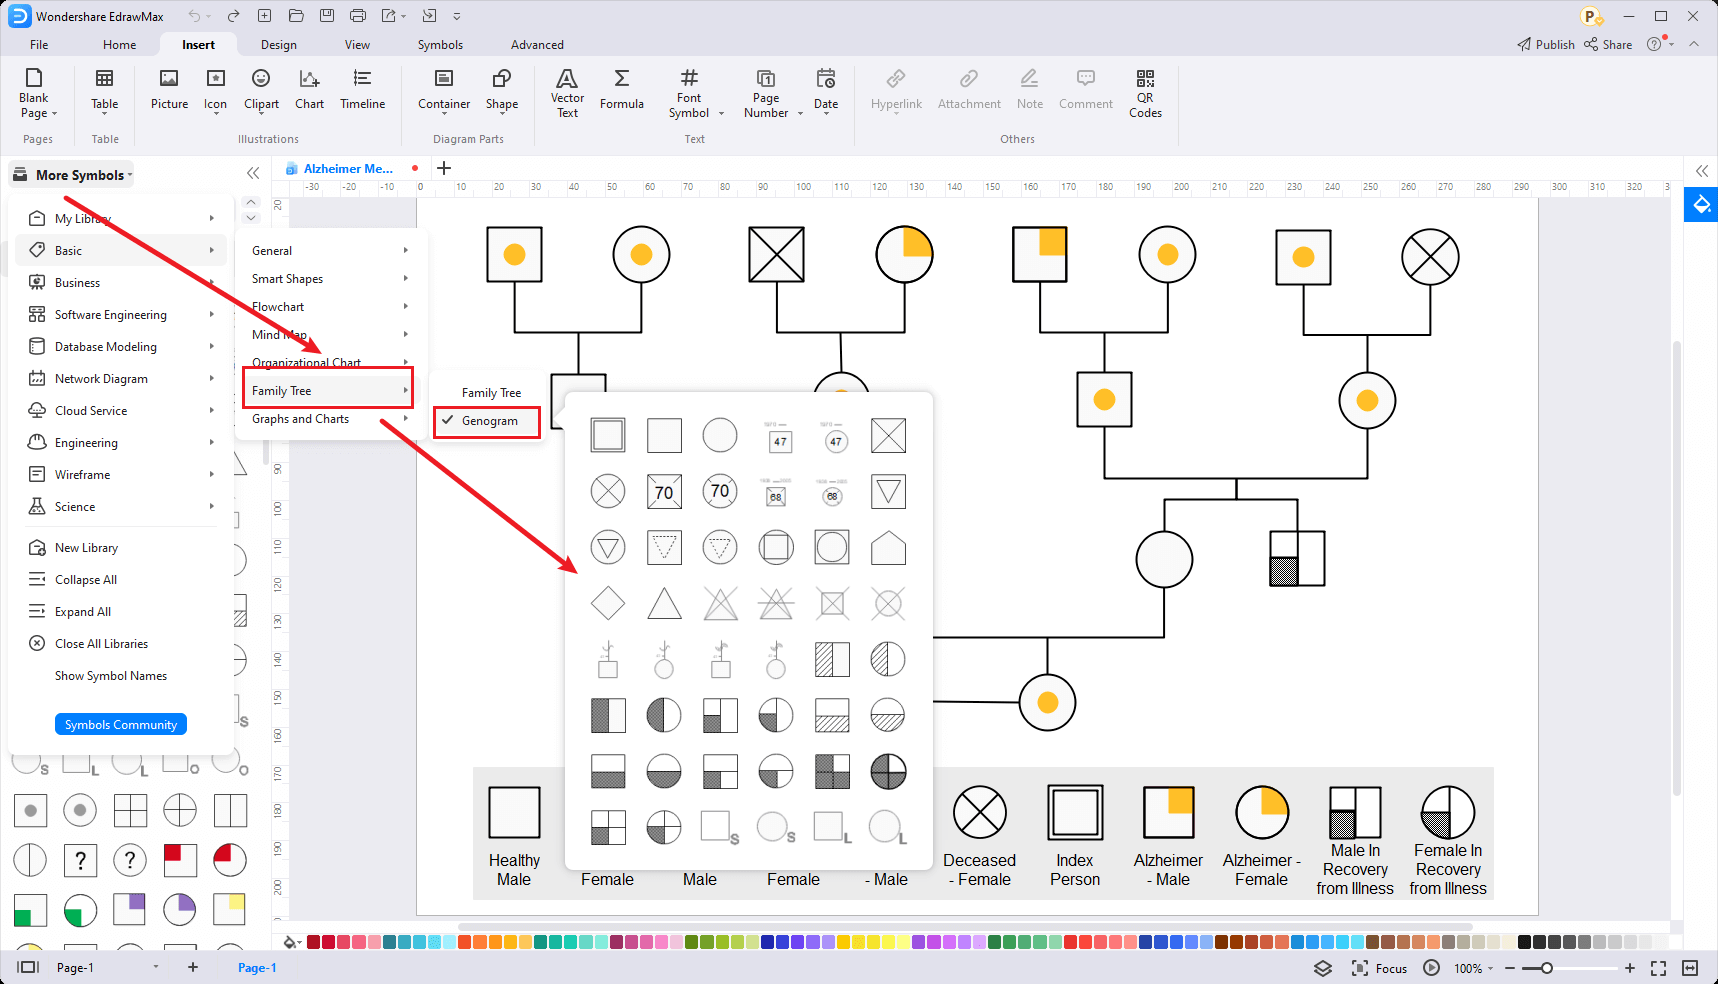Insert a Container diagram part
1718x984 pixels.
(x=443, y=91)
